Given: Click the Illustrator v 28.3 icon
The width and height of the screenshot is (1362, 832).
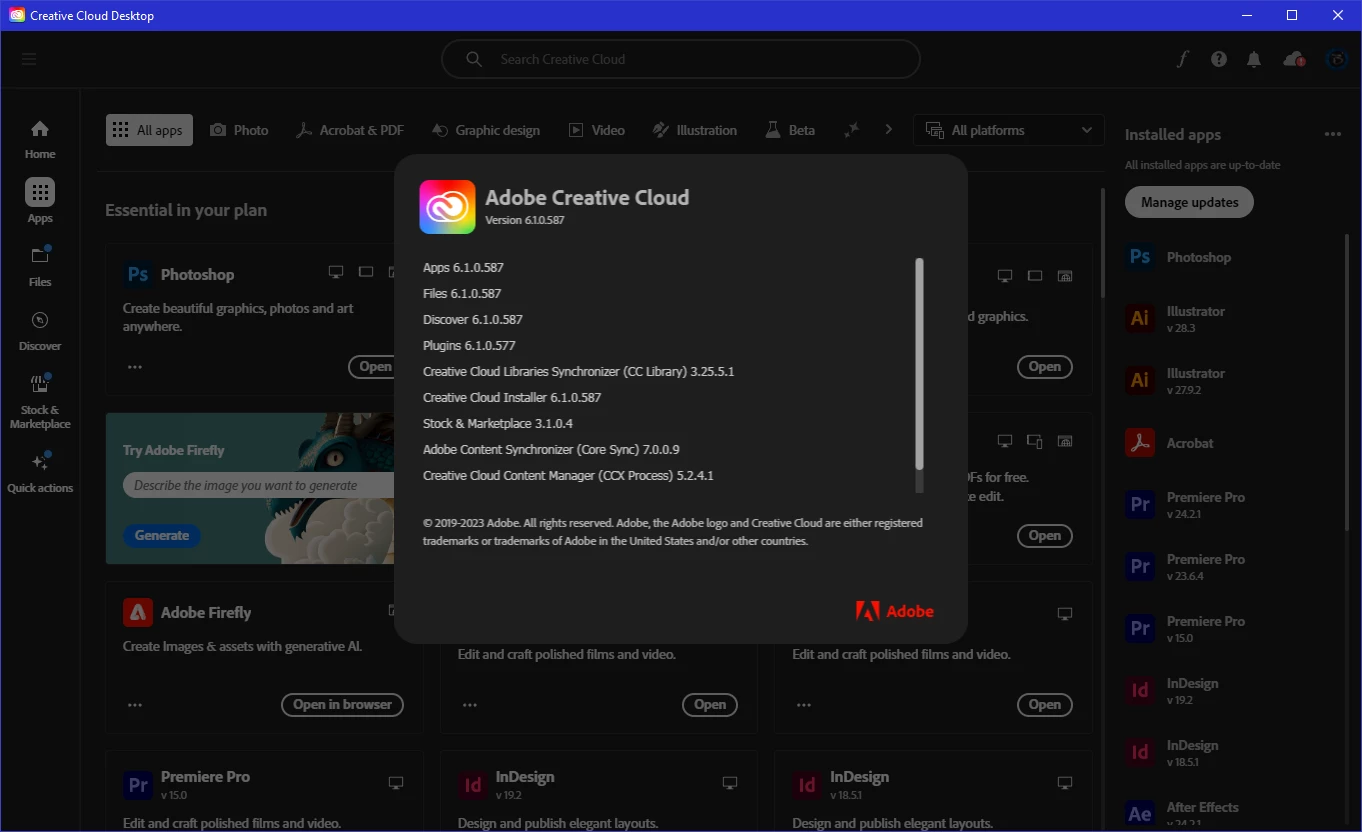Looking at the screenshot, I should pos(1140,319).
